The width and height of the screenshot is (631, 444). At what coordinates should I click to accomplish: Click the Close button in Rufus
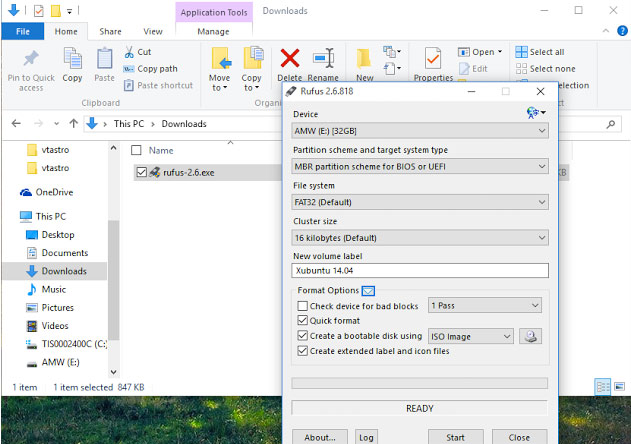pos(519,437)
